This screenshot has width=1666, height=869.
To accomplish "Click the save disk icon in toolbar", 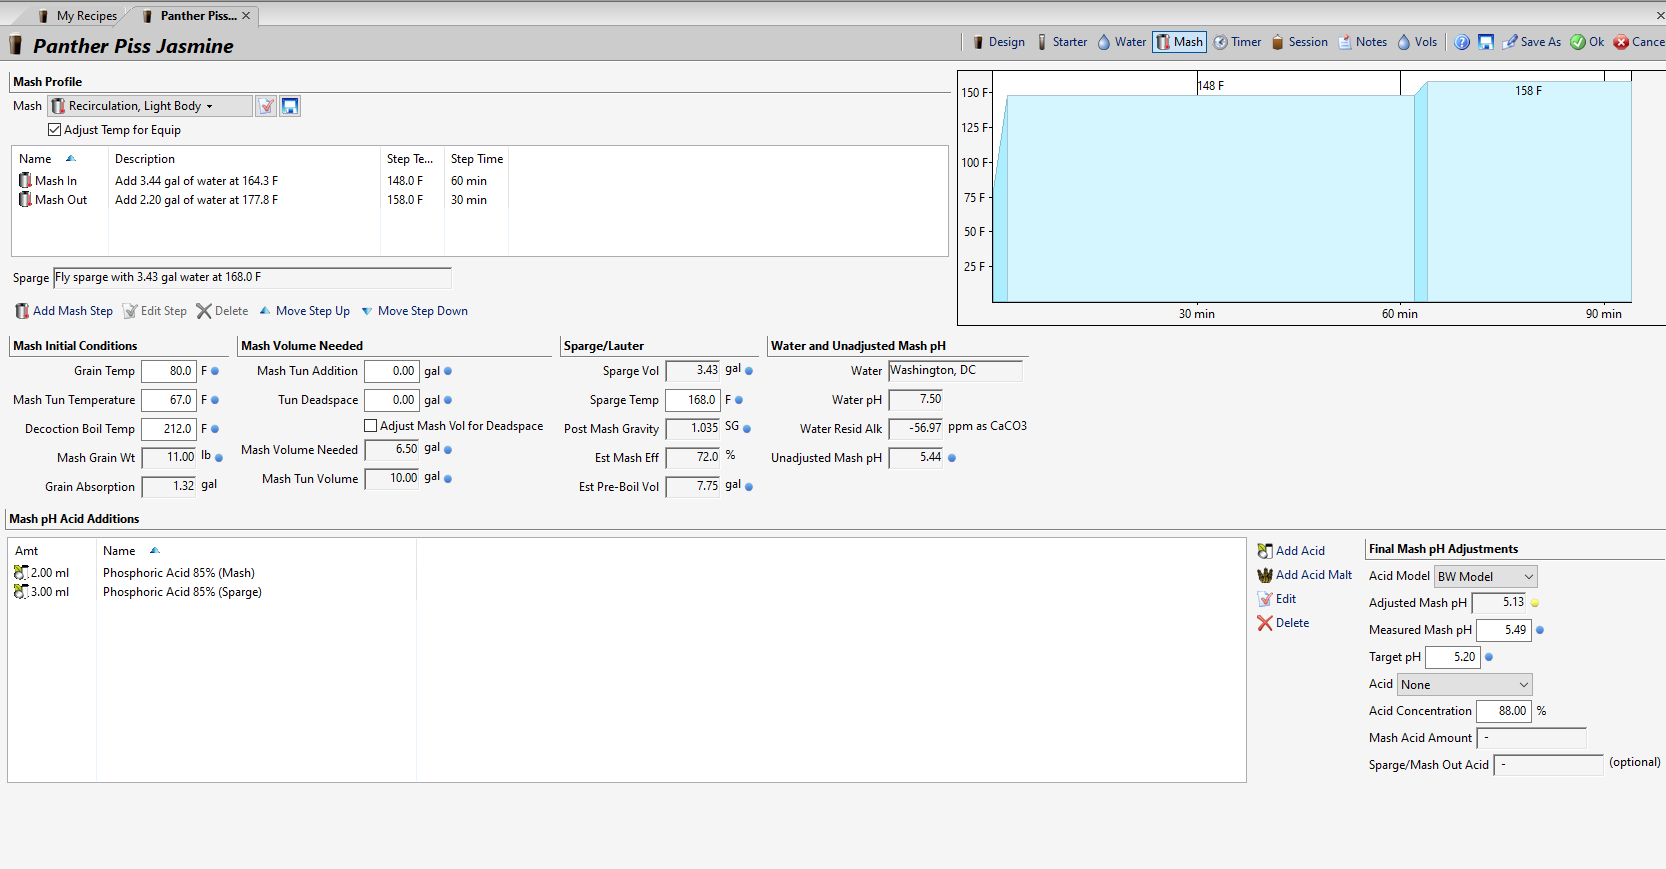I will pos(1486,42).
